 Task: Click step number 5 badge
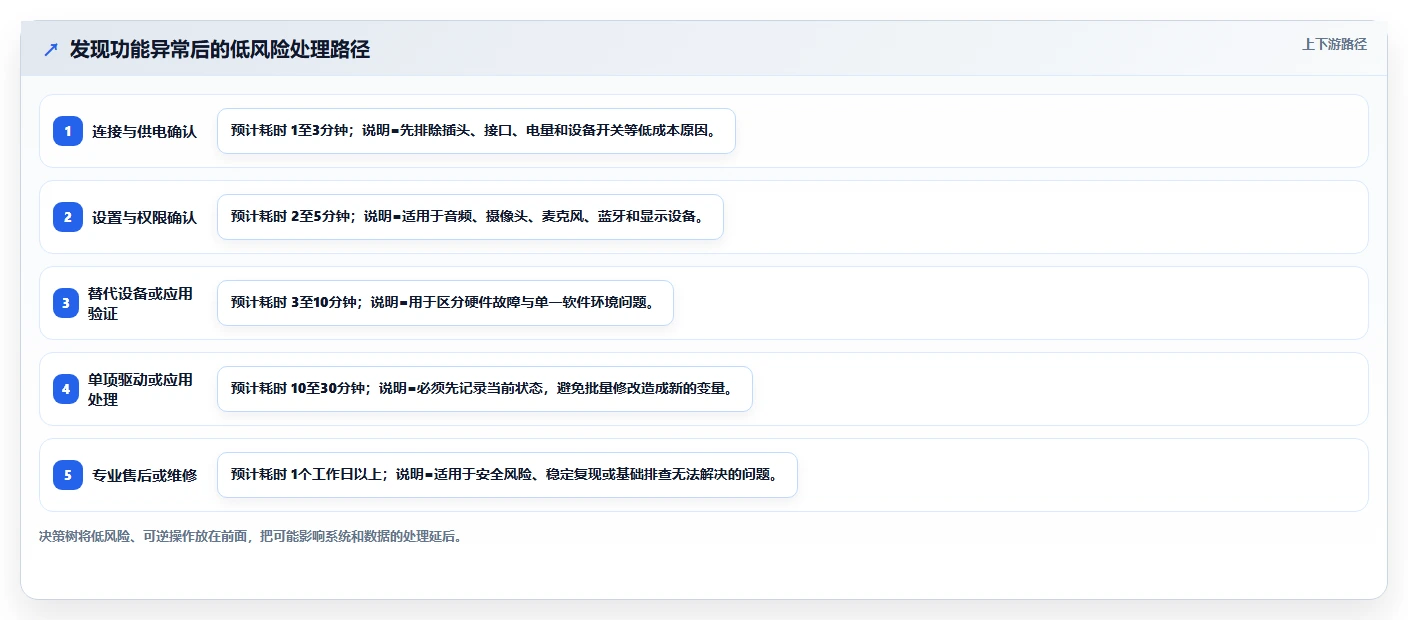tap(68, 475)
